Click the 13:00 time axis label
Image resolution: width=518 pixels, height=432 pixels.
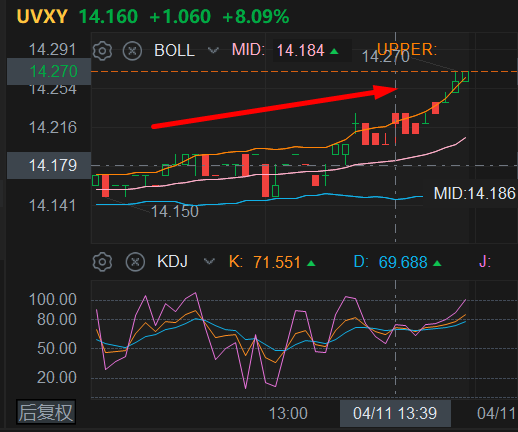point(288,413)
